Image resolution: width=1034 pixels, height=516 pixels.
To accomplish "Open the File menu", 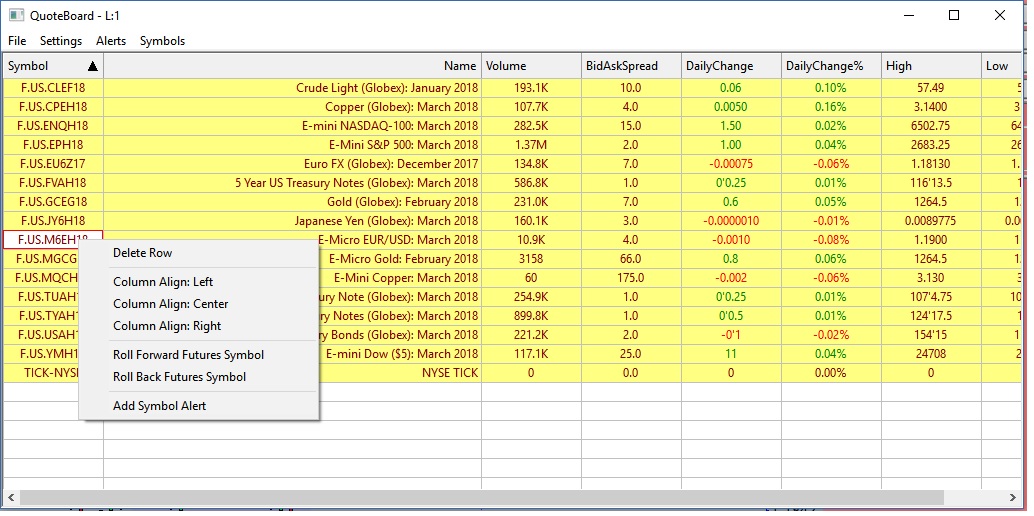I will click(17, 41).
